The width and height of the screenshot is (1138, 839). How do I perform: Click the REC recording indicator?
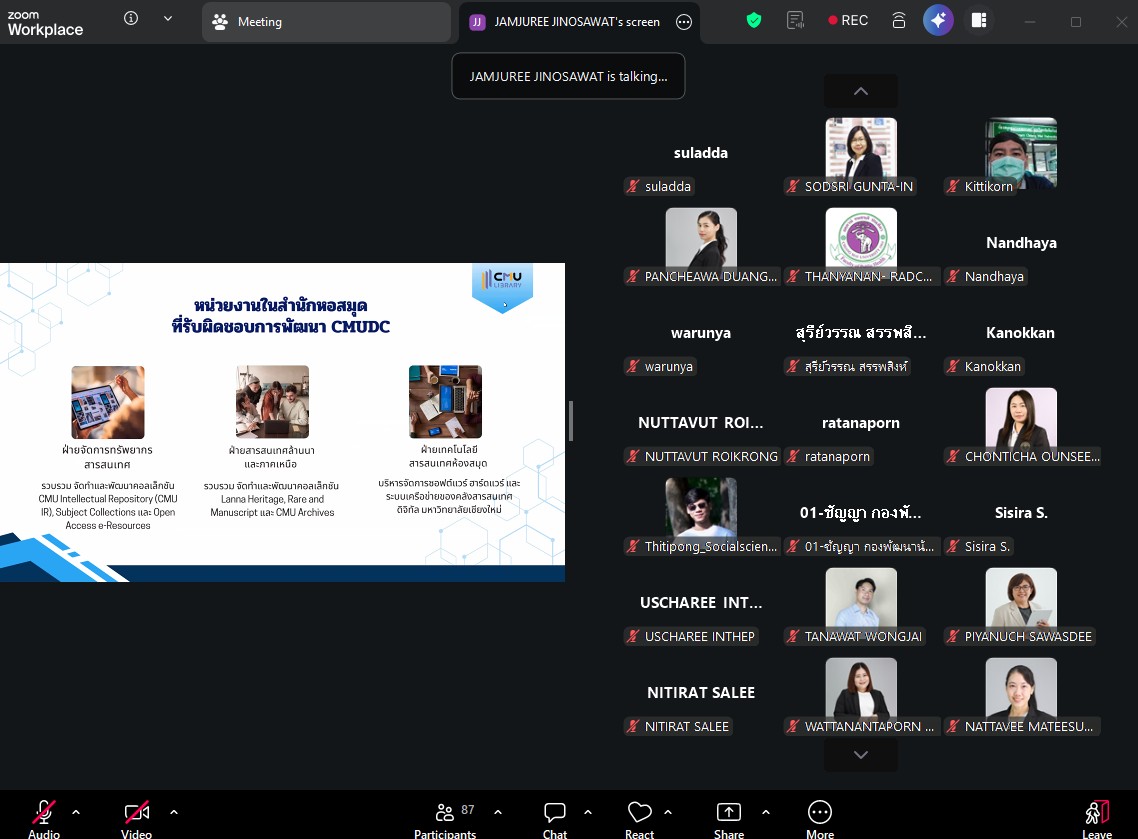point(848,20)
